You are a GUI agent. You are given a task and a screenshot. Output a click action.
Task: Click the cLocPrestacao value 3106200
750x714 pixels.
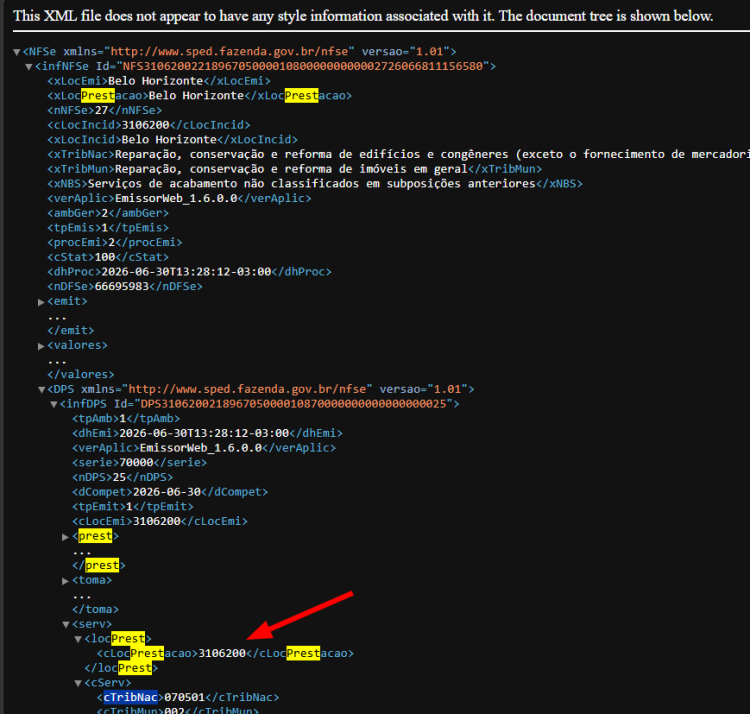point(222,653)
